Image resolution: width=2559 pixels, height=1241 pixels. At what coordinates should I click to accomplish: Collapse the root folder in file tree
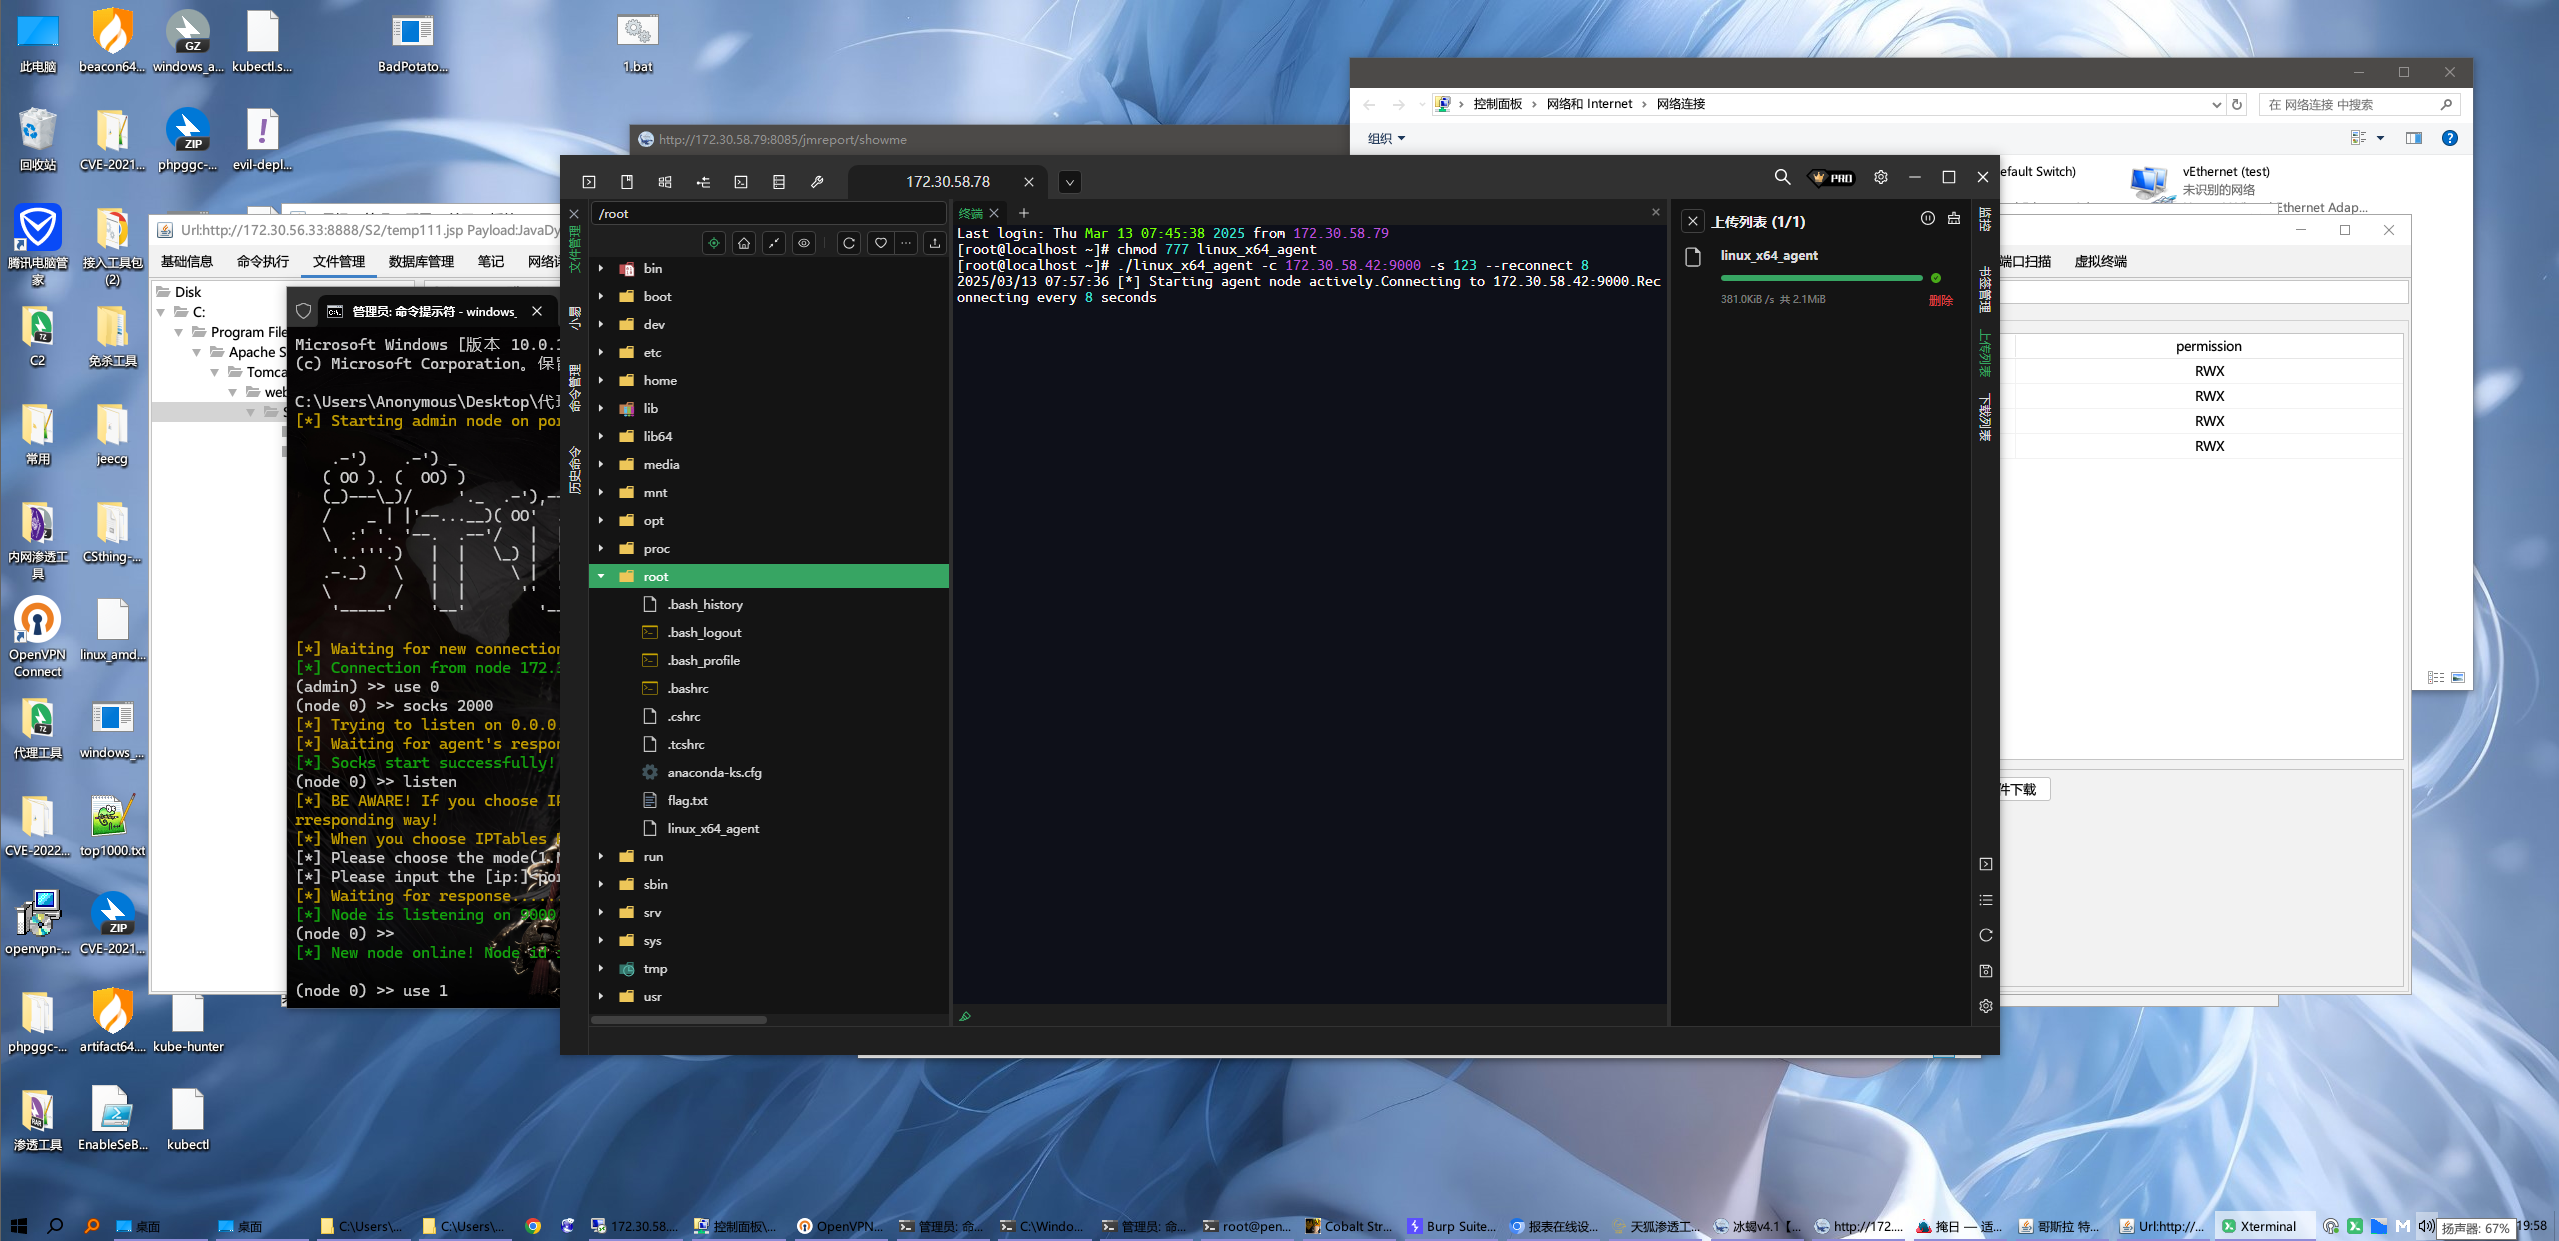coord(601,577)
